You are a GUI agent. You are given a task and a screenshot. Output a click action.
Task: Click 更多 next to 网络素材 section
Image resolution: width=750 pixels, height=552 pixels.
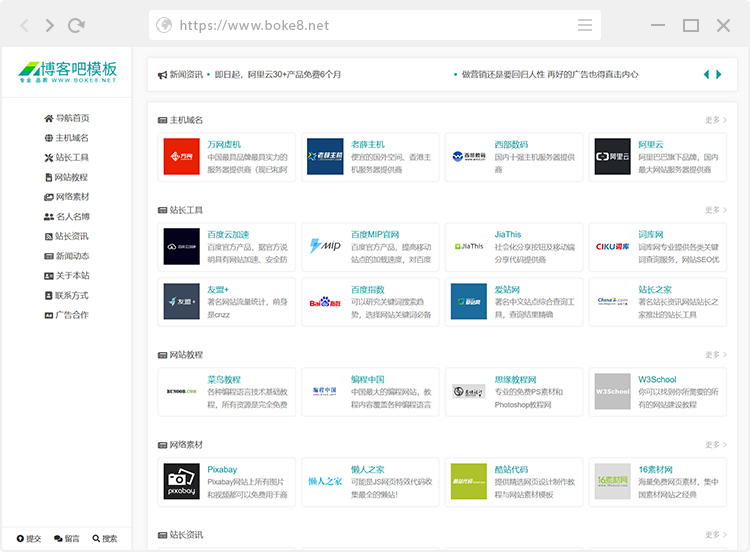[716, 445]
